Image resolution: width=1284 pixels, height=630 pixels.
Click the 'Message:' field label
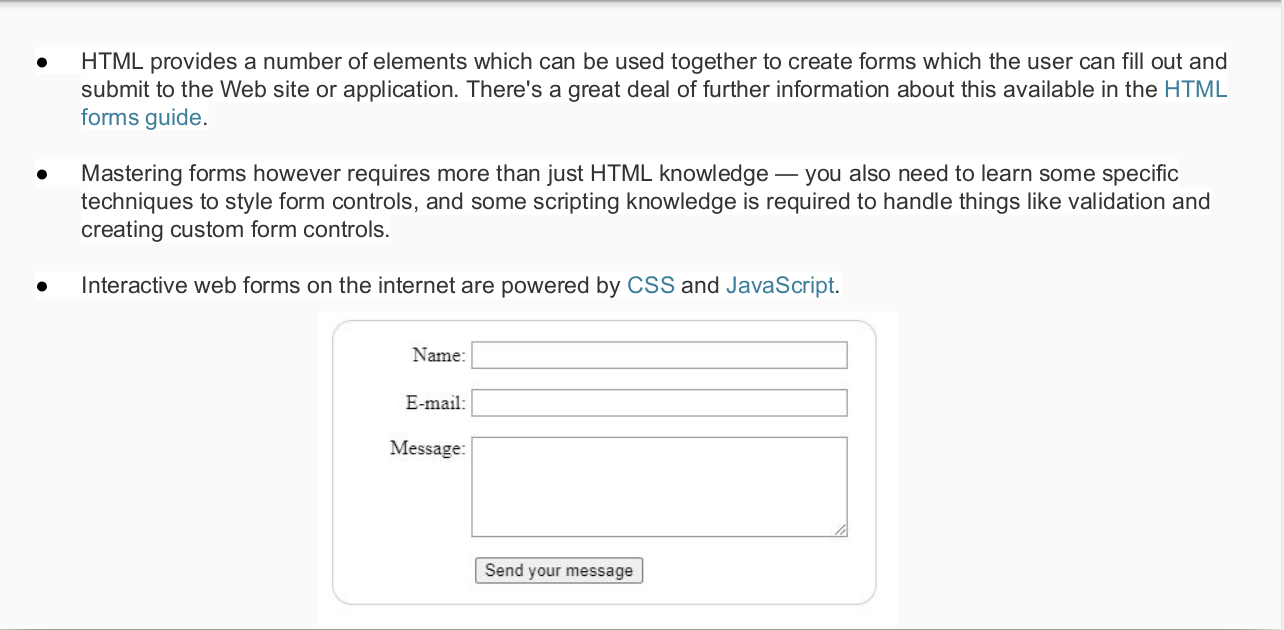(x=427, y=449)
